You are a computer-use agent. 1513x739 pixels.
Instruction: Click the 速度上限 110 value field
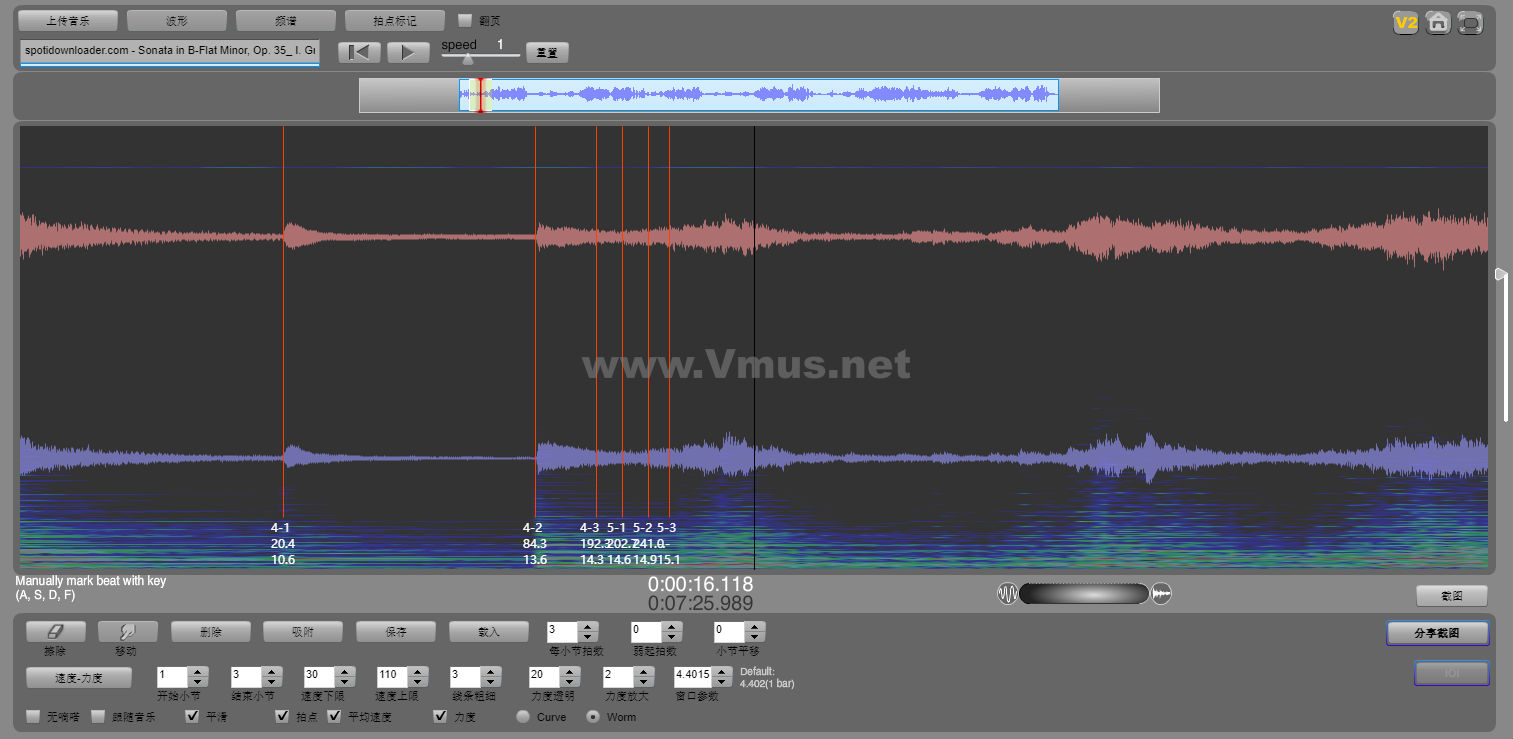(x=393, y=677)
